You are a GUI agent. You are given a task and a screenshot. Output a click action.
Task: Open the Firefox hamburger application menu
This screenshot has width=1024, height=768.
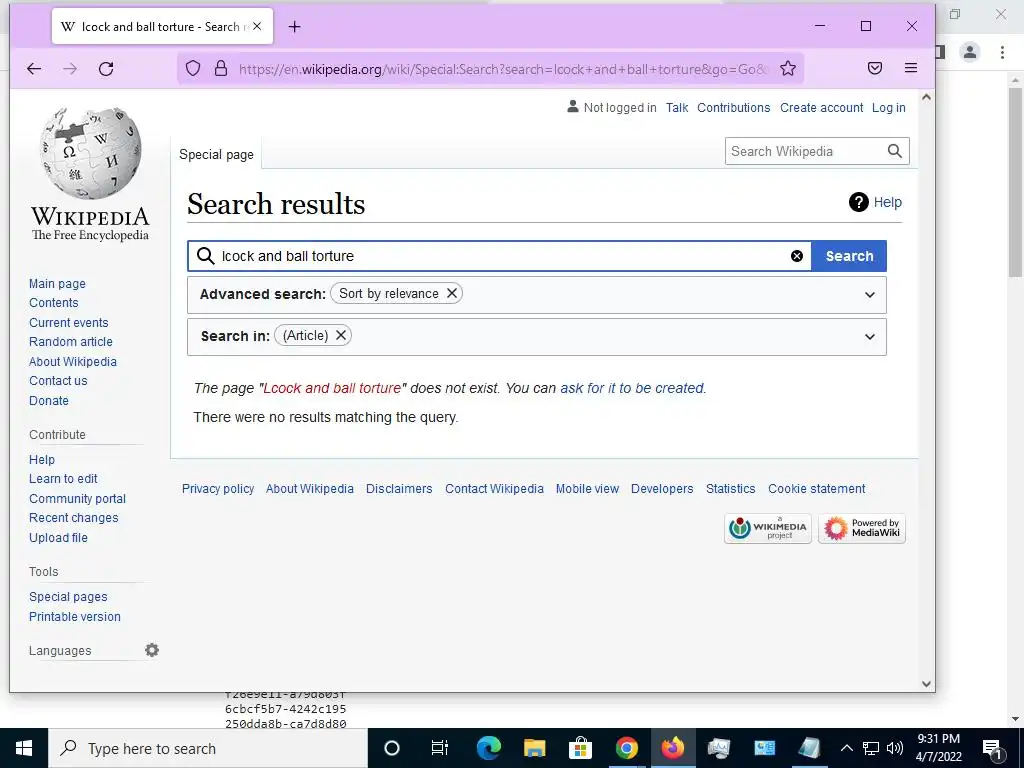coord(911,68)
